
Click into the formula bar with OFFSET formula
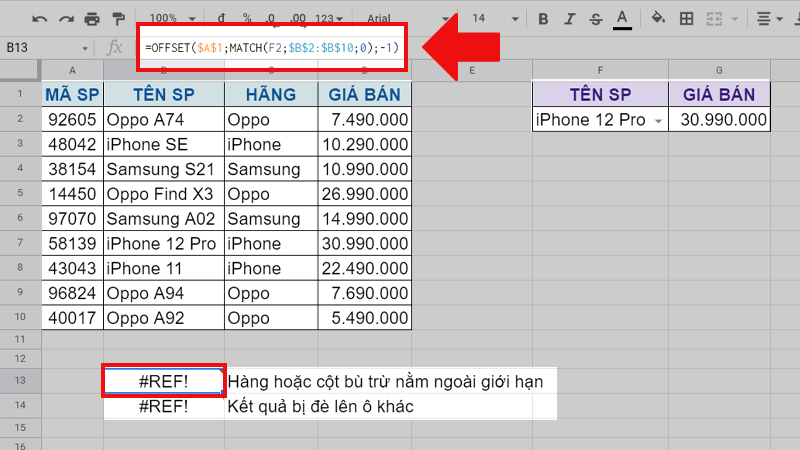click(271, 48)
